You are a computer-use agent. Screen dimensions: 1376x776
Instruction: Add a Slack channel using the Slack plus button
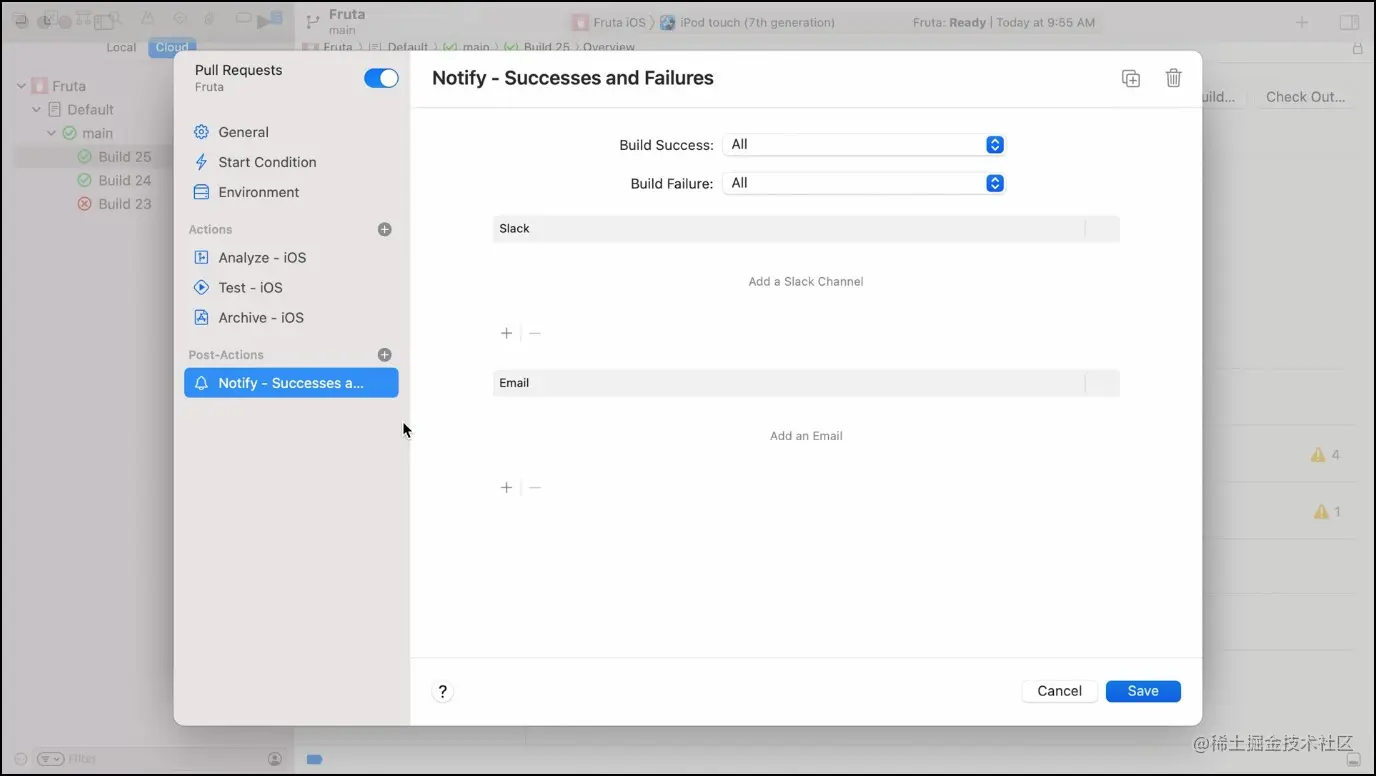tap(507, 333)
